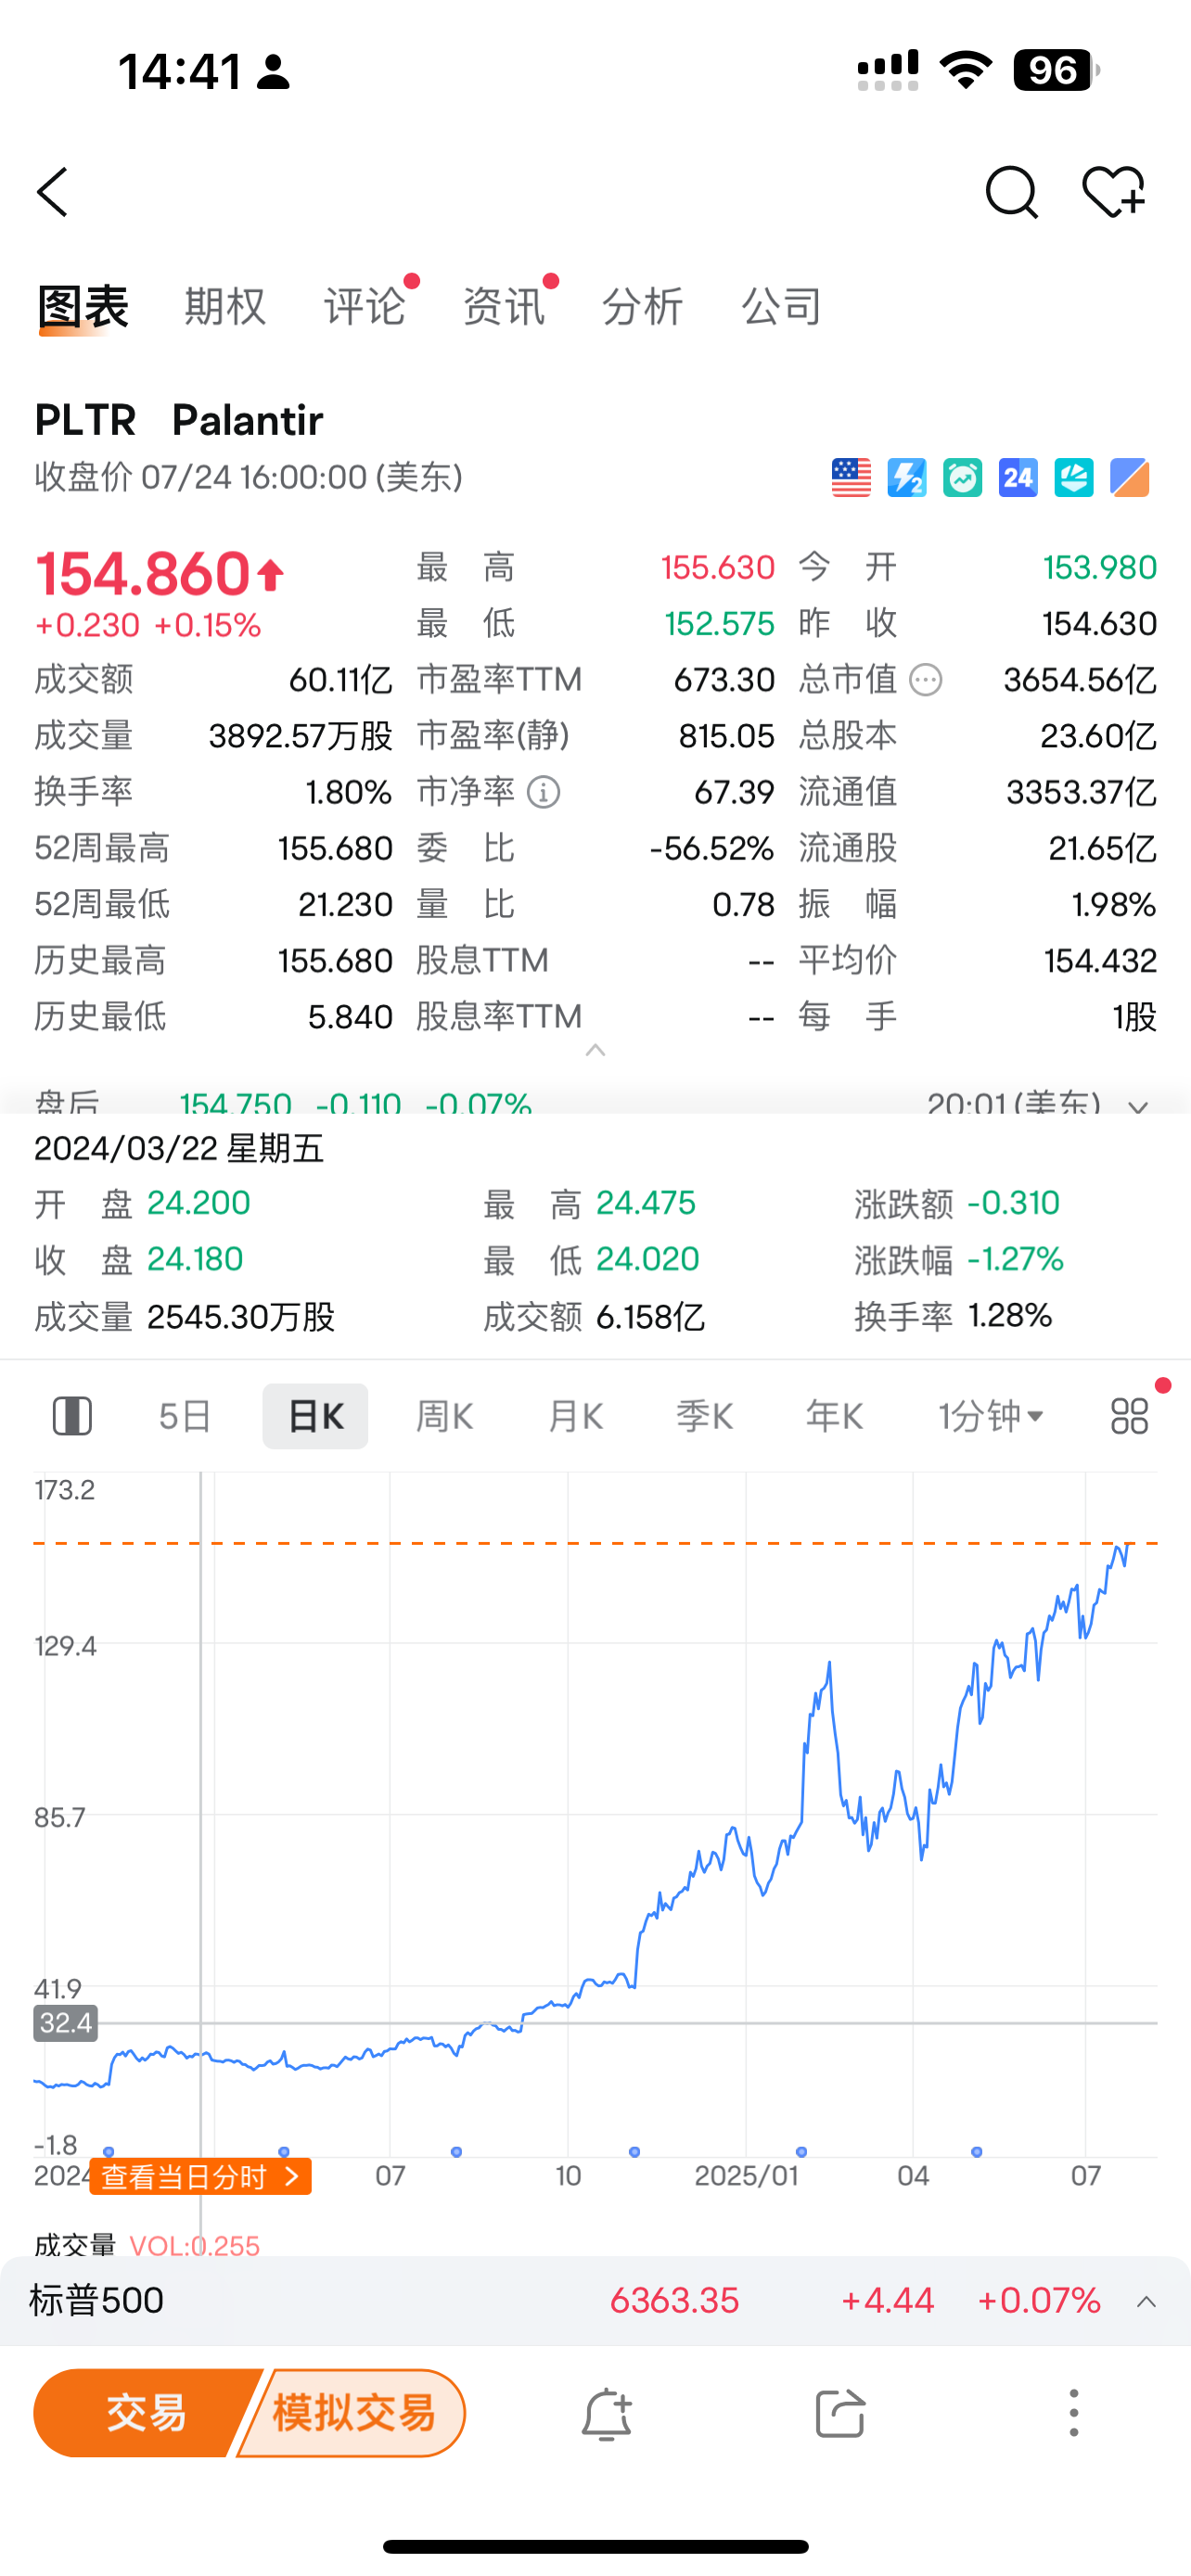1191x2576 pixels.
Task: Open chart tools grid icon
Action: (1130, 1416)
